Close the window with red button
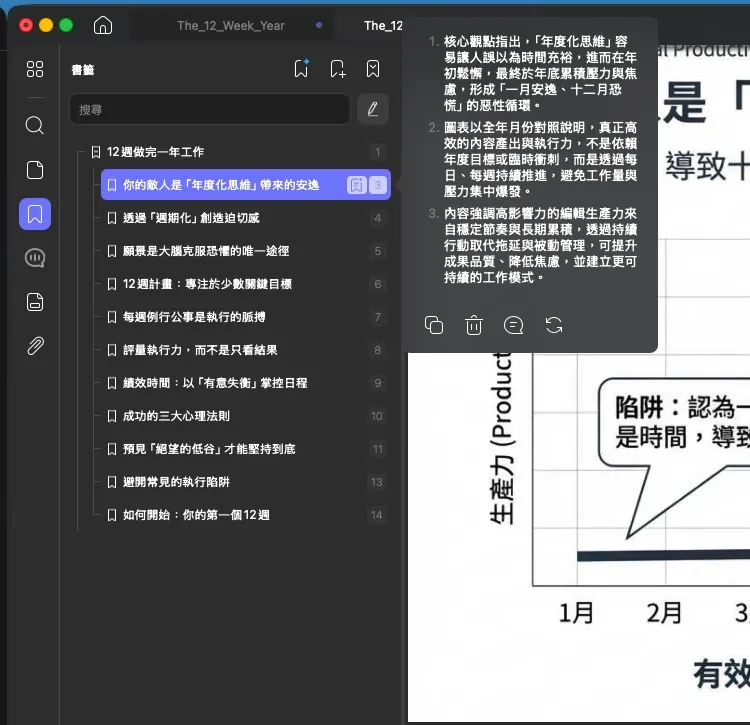The image size is (750, 725). pos(26,25)
